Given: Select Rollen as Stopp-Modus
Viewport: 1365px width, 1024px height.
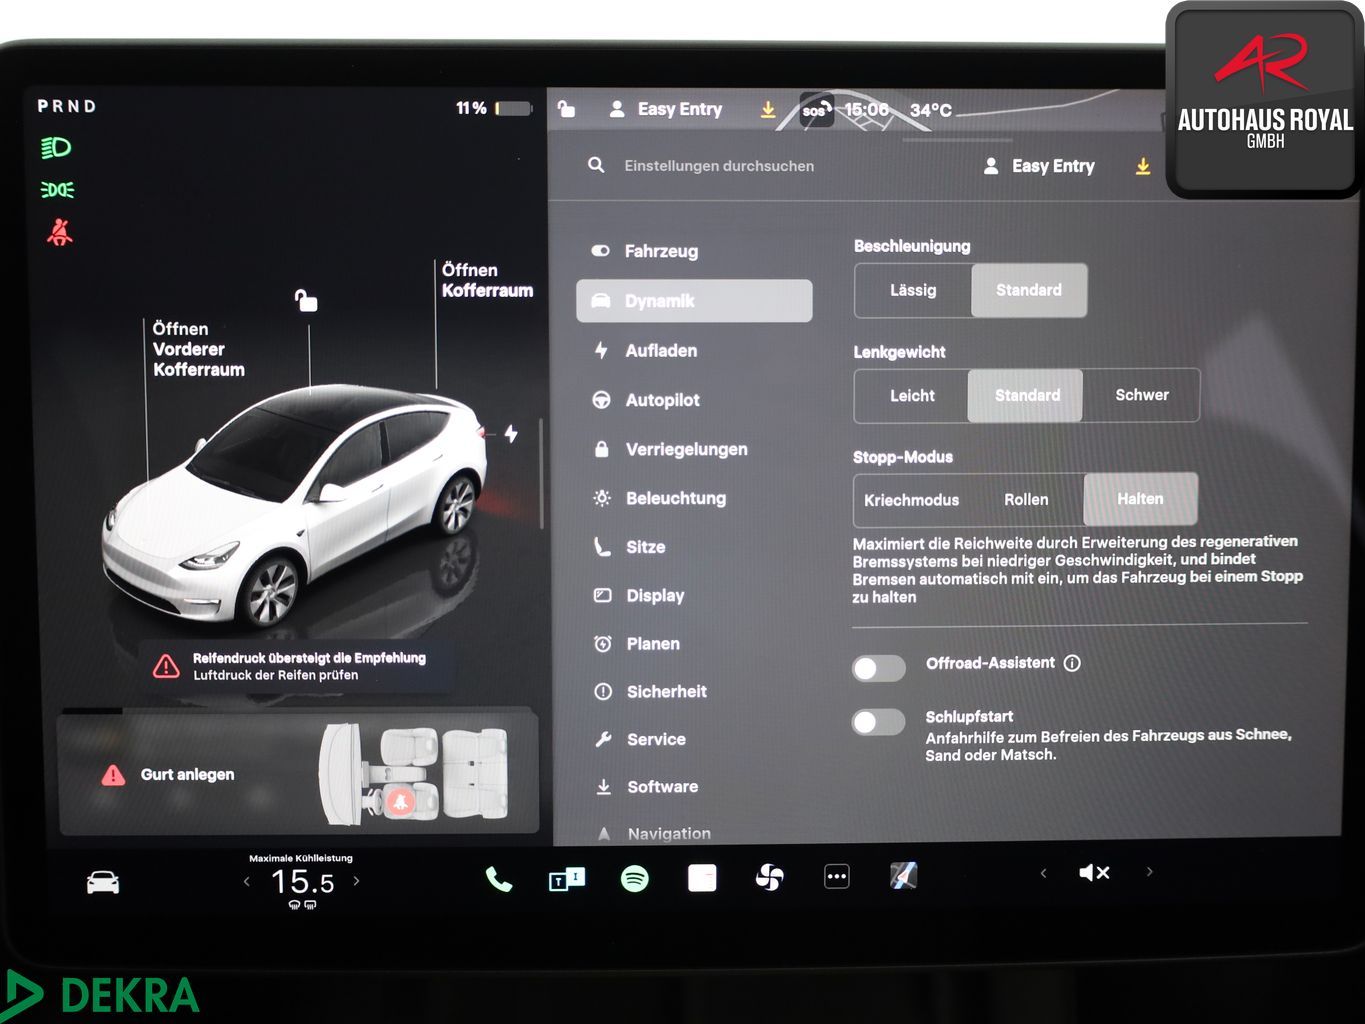Looking at the screenshot, I should tap(1026, 500).
